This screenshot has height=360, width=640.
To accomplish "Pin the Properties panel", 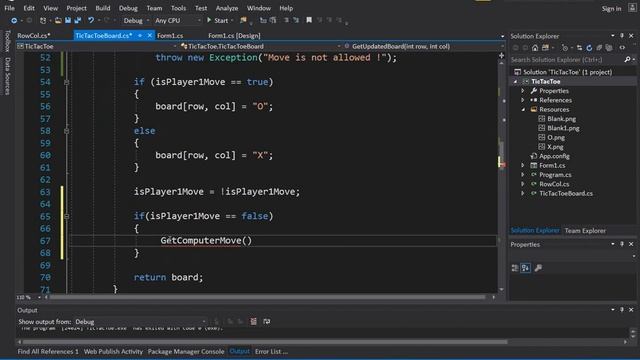I will click(x=622, y=244).
